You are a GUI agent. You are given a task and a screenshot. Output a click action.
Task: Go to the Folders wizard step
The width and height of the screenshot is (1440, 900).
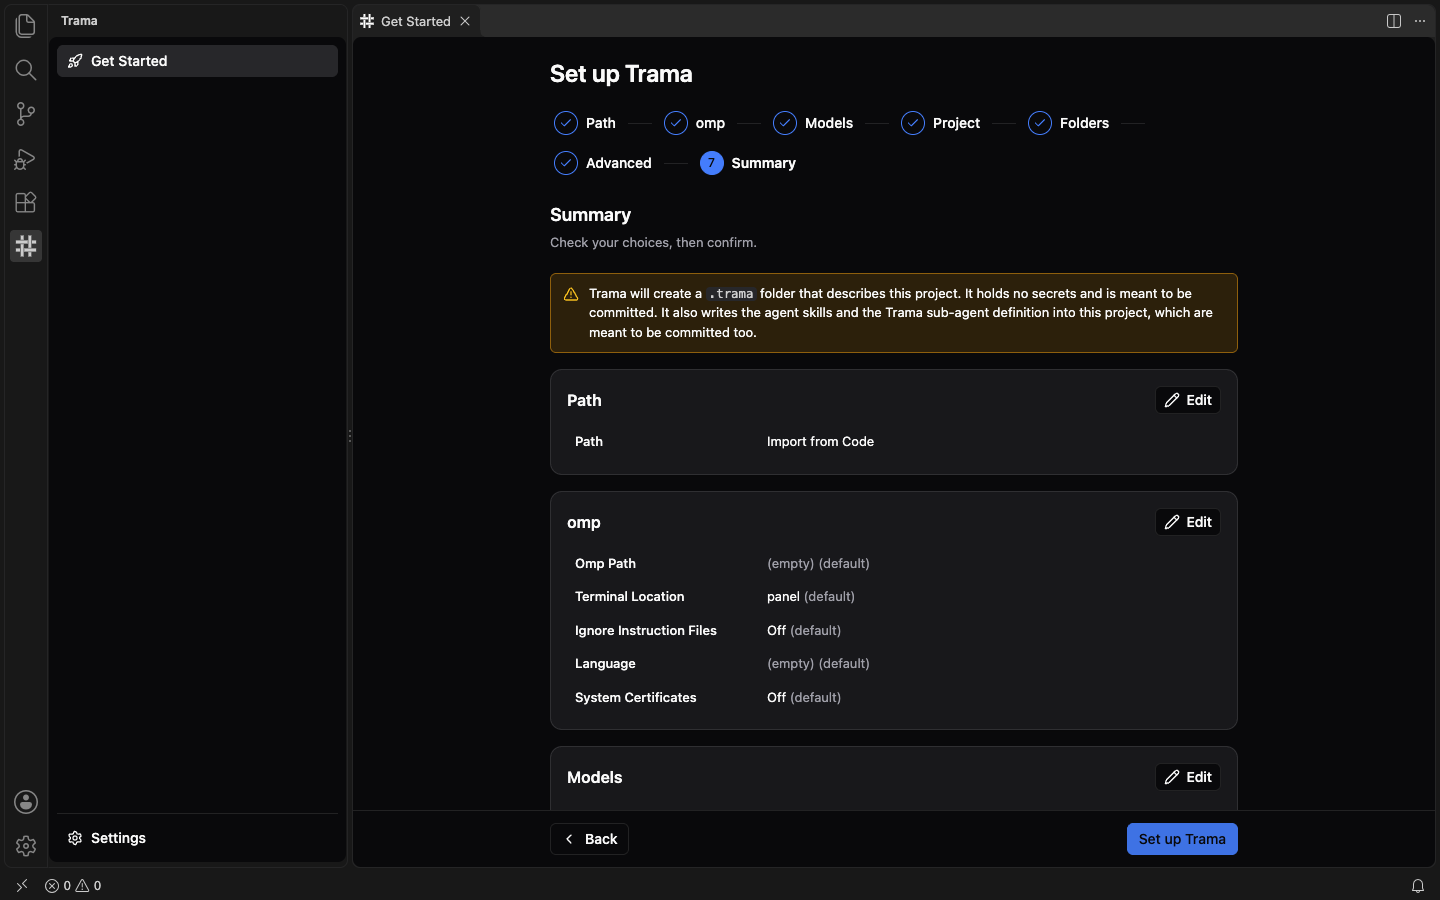pyautogui.click(x=1068, y=123)
